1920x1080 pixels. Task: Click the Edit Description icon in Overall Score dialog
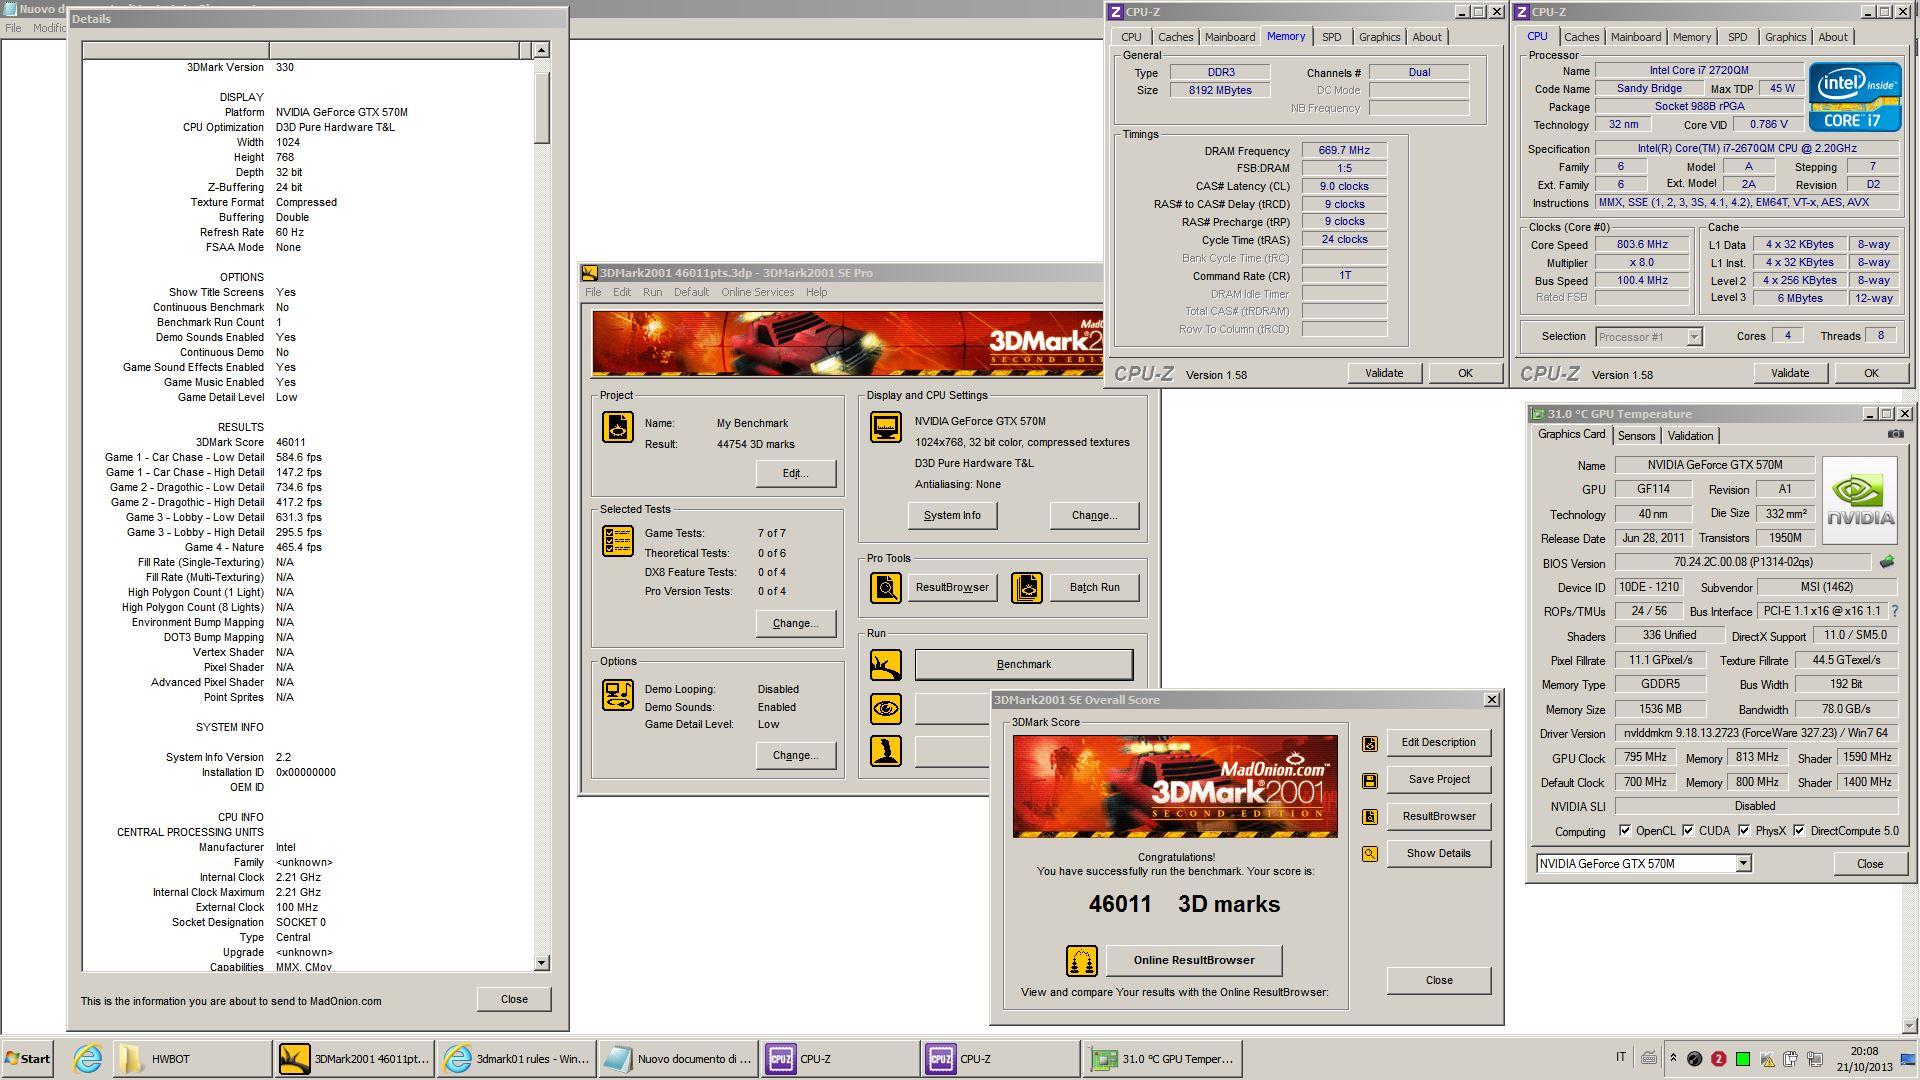point(1370,743)
